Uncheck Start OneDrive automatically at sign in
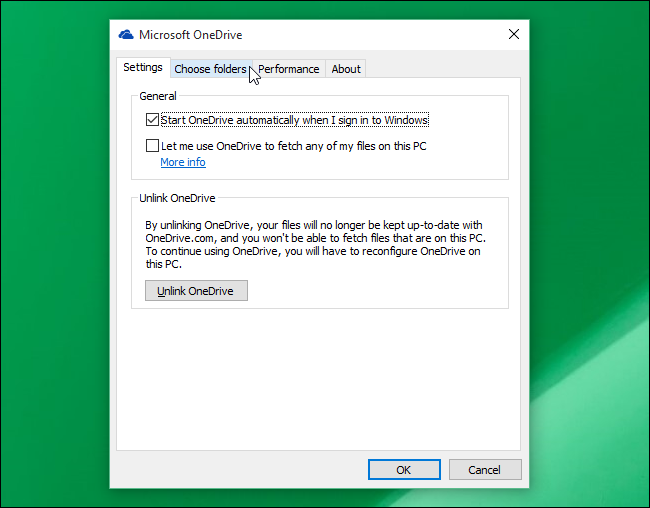The height and width of the screenshot is (508, 650). pyautogui.click(x=152, y=120)
